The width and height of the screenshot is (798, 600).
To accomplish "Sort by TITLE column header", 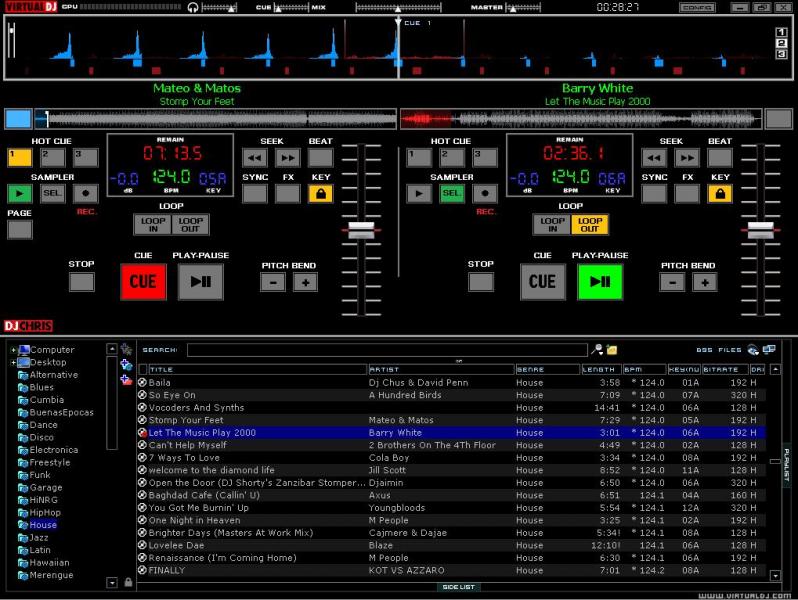I will point(257,369).
